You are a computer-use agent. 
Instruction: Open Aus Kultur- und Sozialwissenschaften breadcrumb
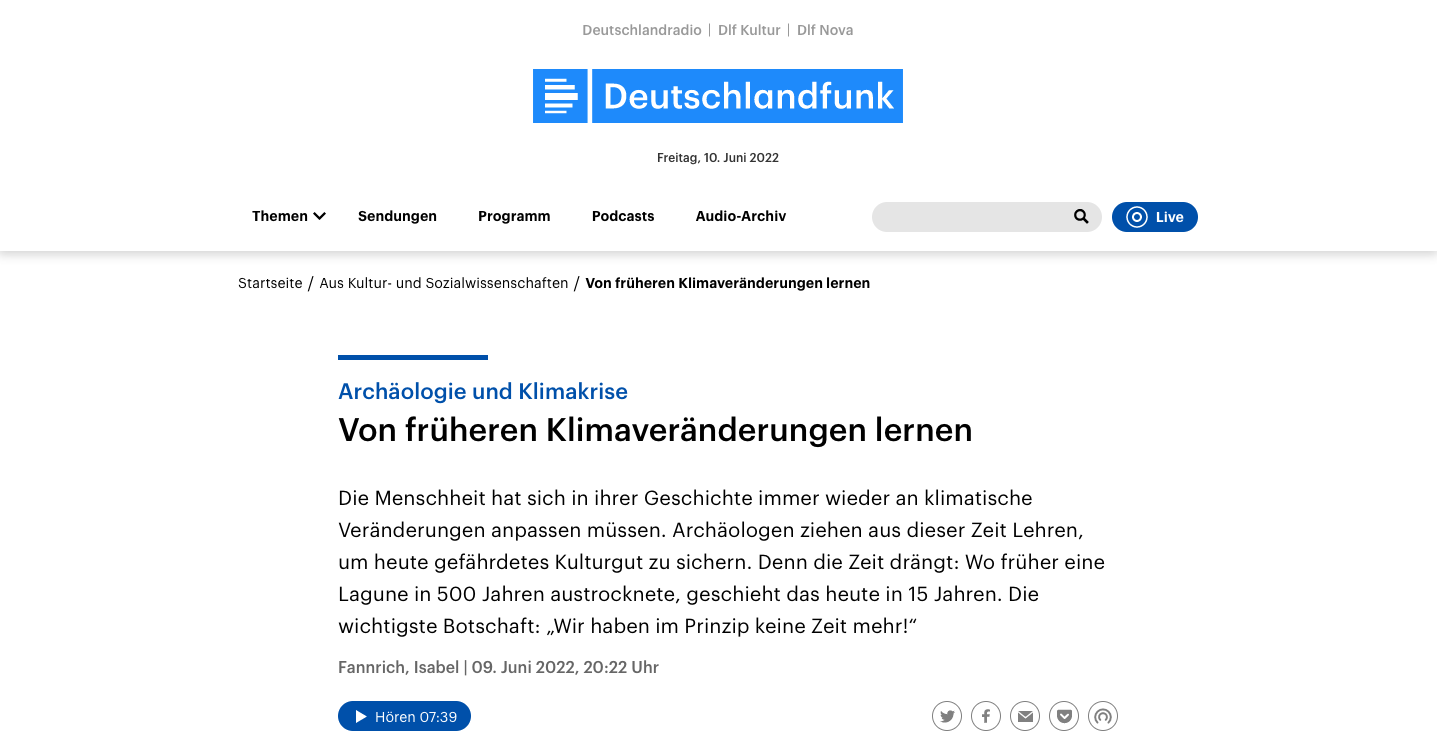point(444,283)
